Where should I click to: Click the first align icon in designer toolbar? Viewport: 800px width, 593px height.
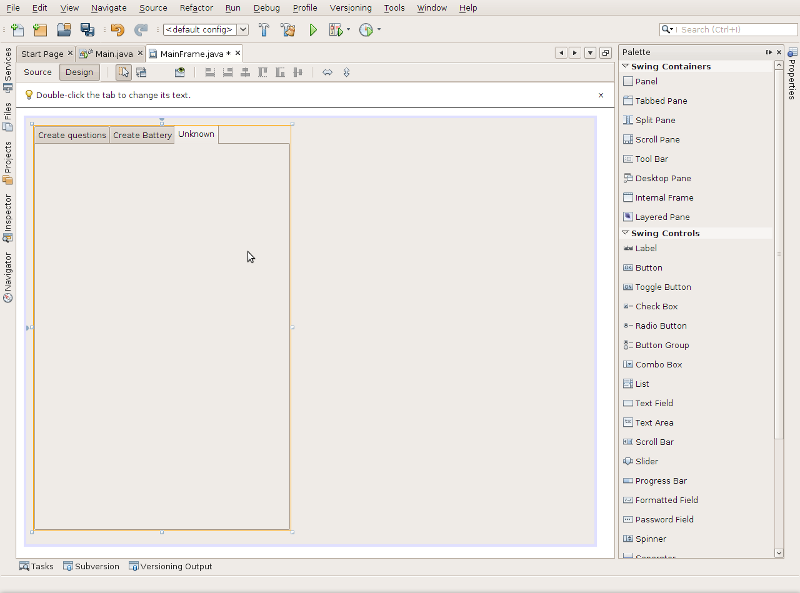point(210,72)
